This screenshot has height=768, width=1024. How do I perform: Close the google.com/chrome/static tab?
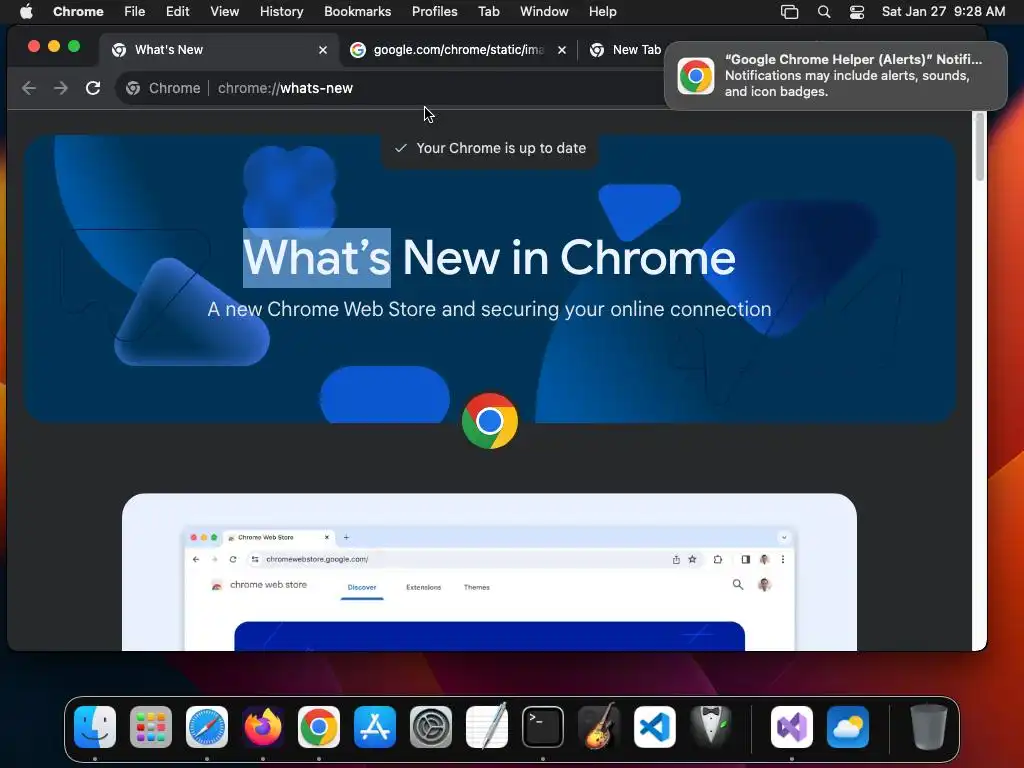click(x=562, y=50)
